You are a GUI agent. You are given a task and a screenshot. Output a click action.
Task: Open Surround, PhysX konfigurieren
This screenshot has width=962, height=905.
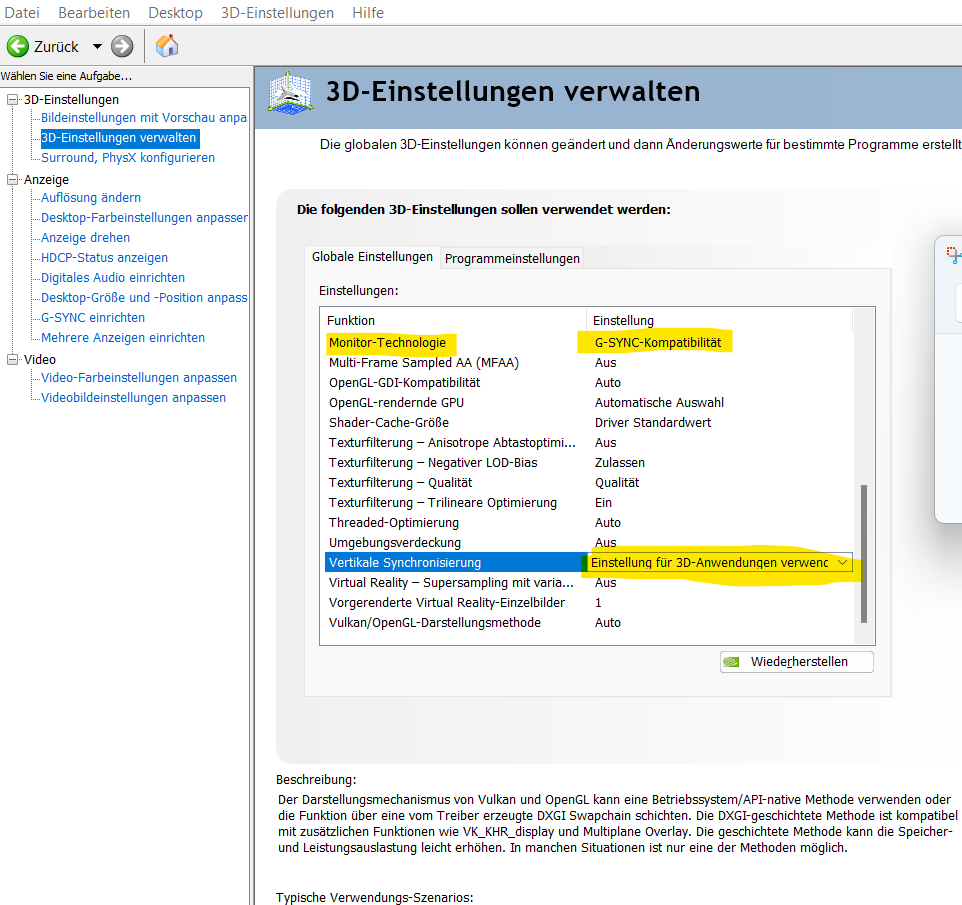point(128,158)
